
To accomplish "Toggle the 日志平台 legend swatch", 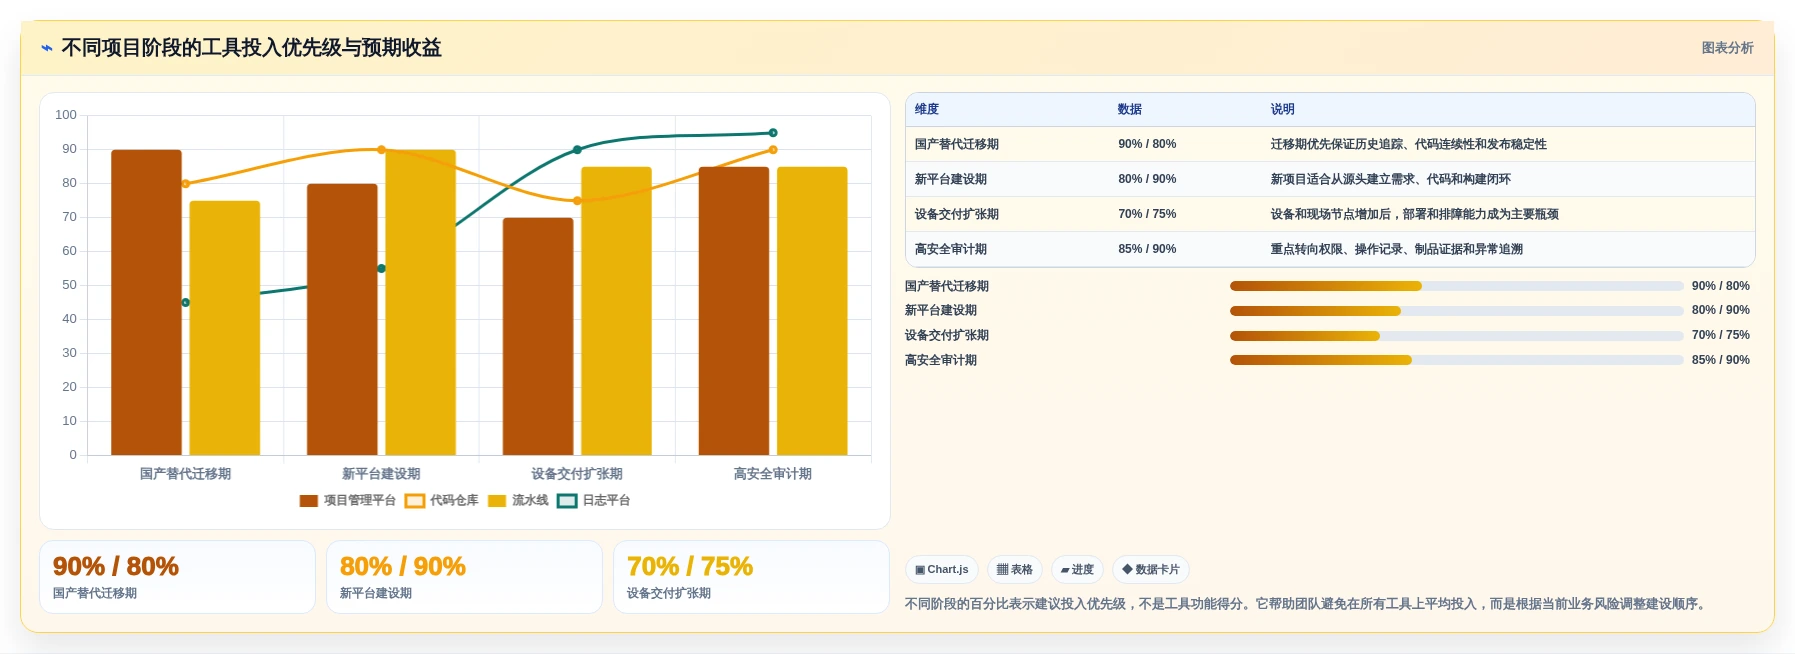I will (x=567, y=501).
